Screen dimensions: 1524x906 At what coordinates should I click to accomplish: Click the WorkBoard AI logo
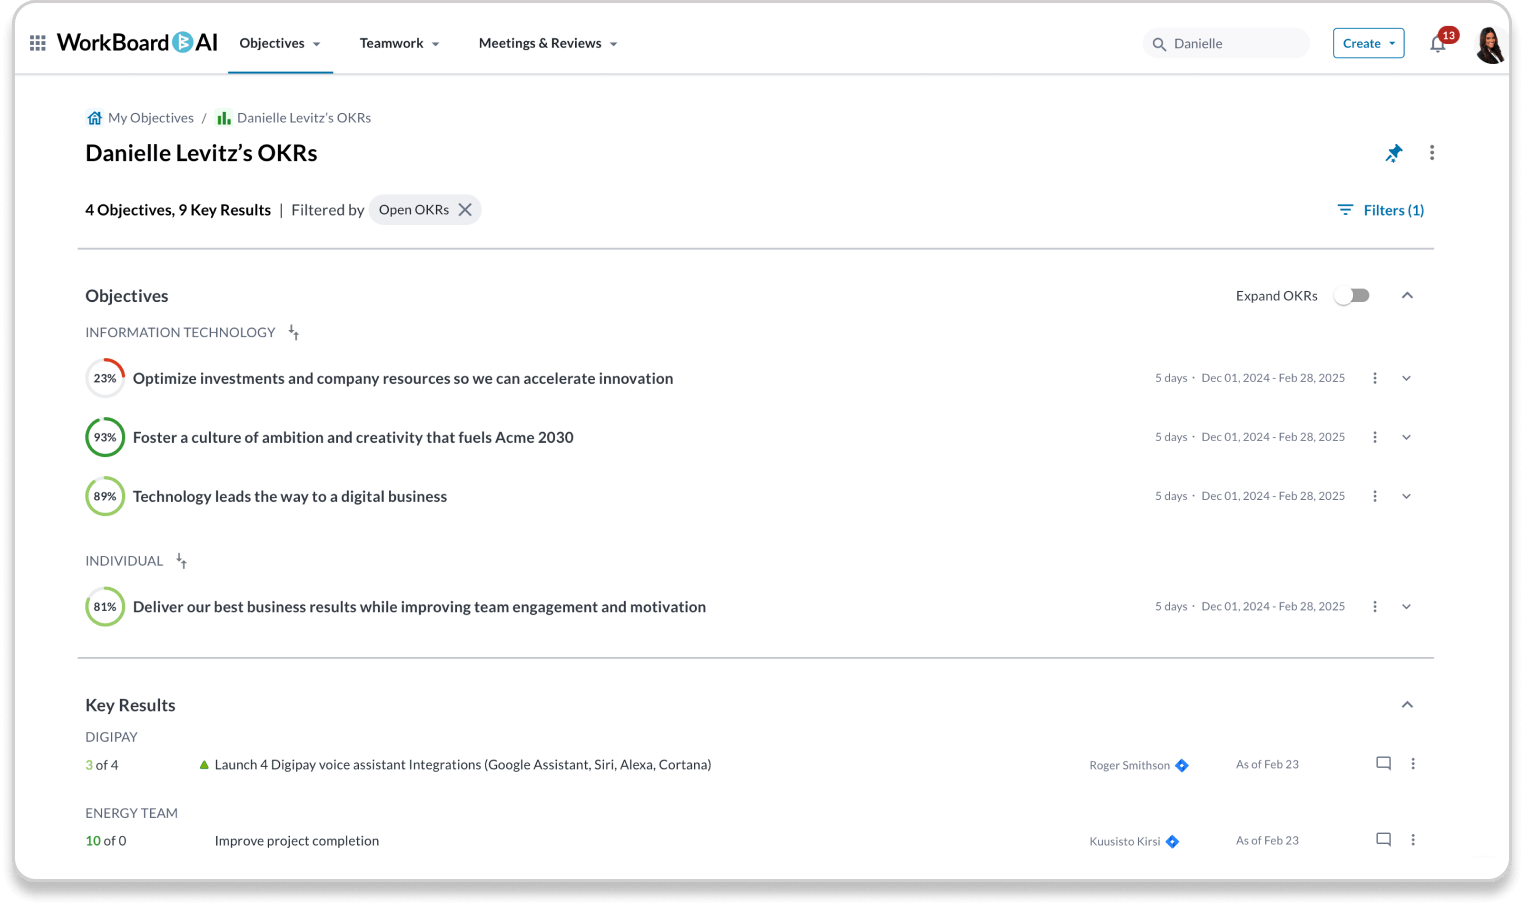(x=137, y=42)
